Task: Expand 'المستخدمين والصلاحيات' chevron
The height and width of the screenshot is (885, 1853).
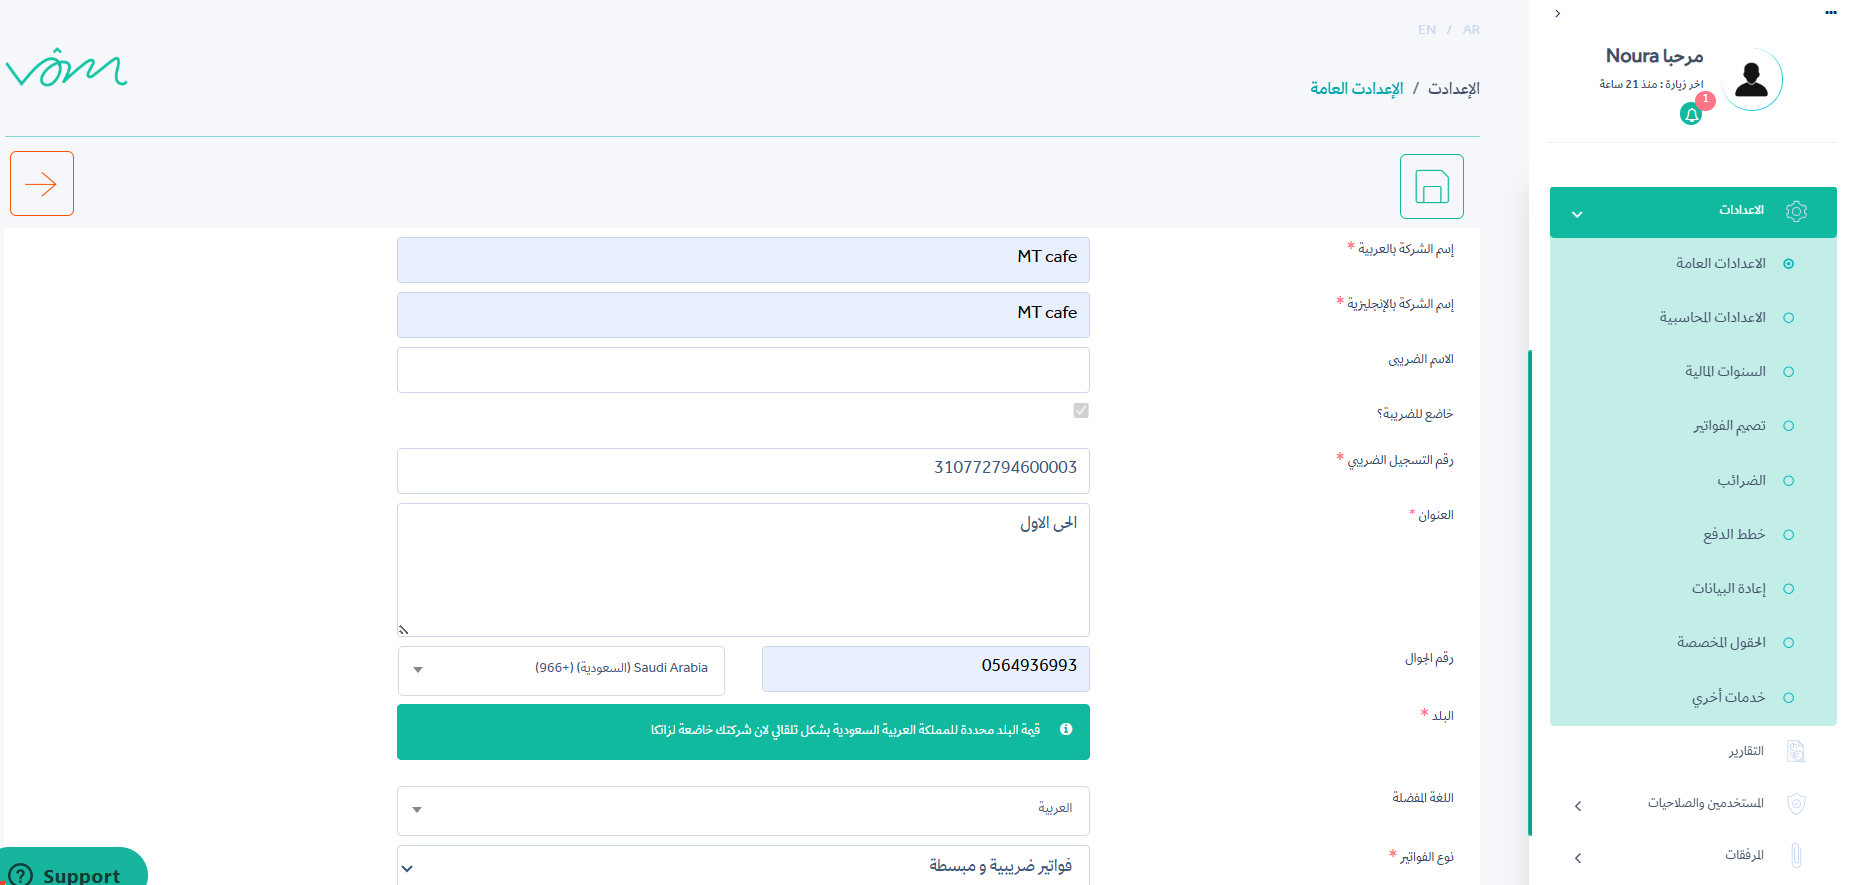Action: pos(1578,806)
